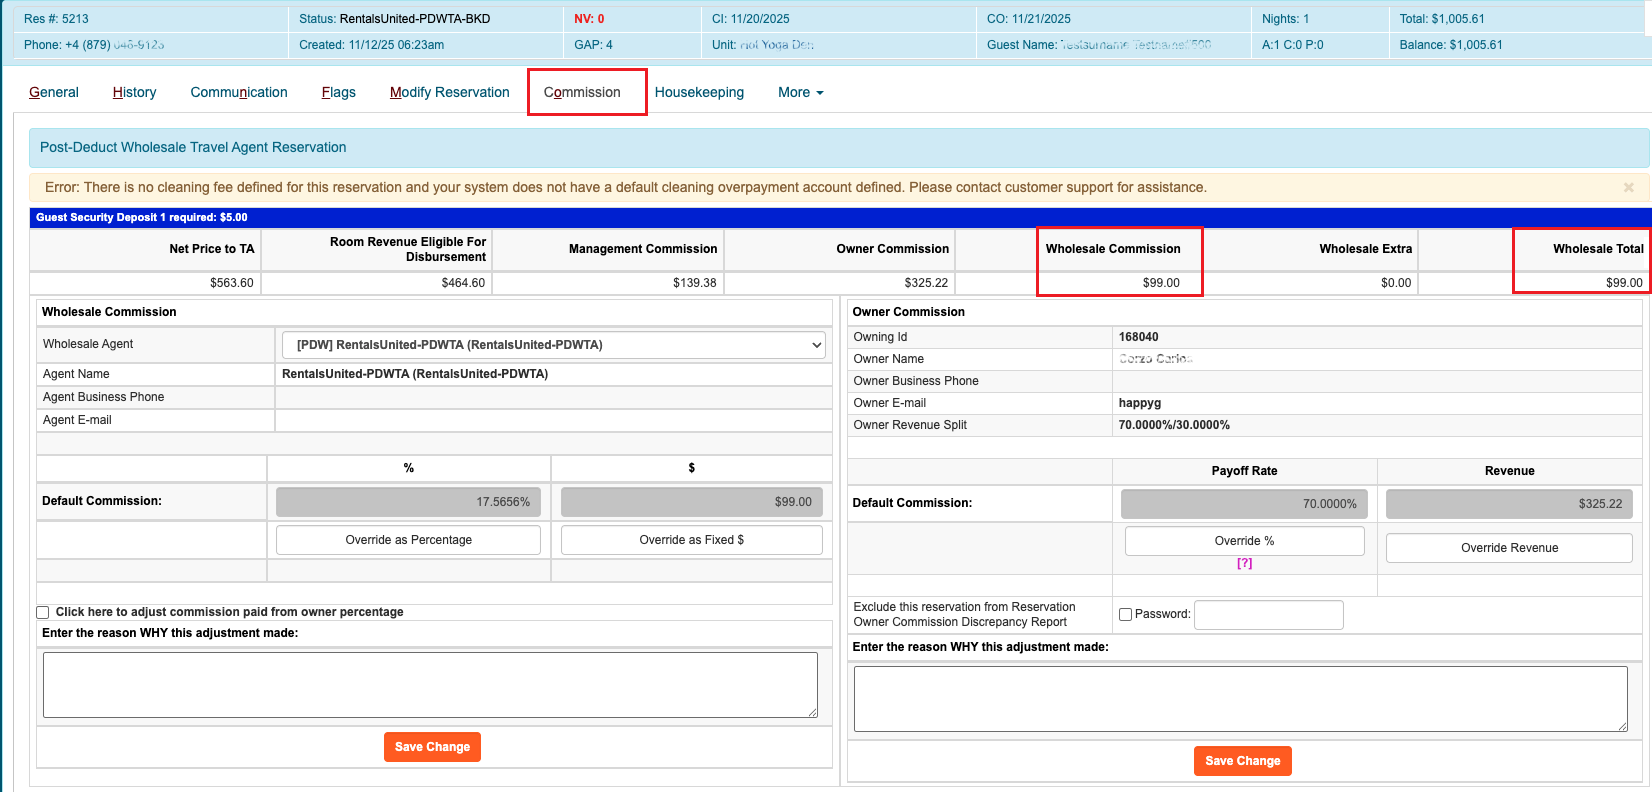Enable adjust commission from owner percentage checkbox

click(43, 612)
